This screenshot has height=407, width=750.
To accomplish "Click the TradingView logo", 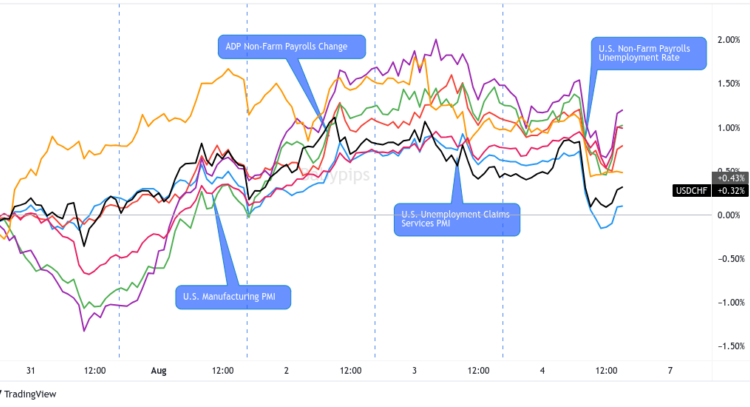I will pyautogui.click(x=28, y=395).
